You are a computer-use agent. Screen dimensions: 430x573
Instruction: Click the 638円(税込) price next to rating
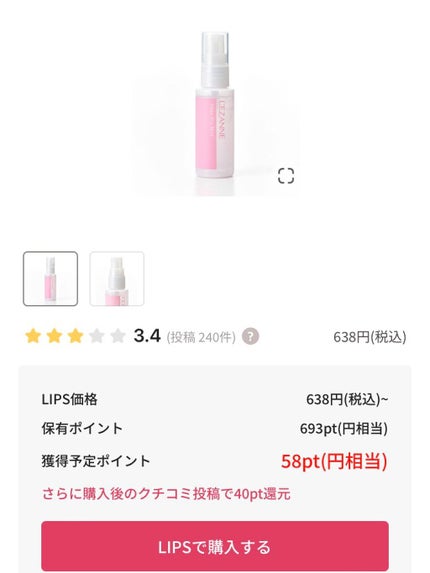(x=369, y=337)
